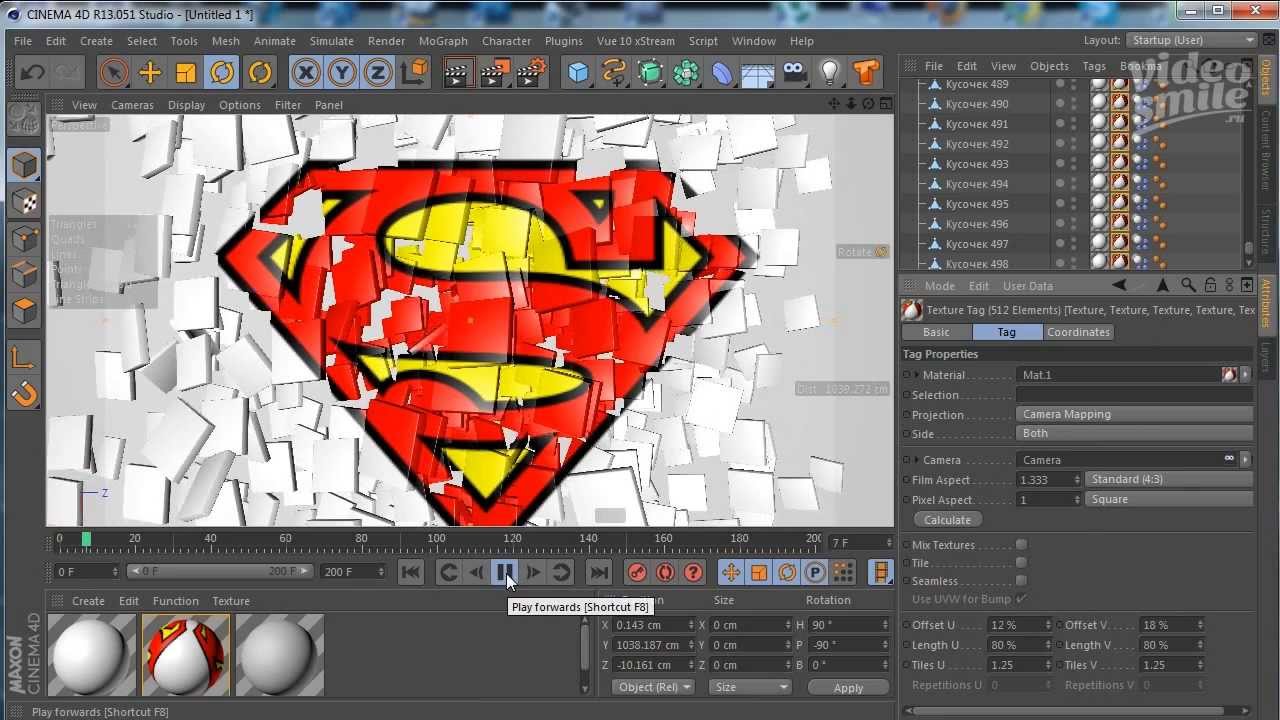Click Apply coordinates button

[x=848, y=688]
